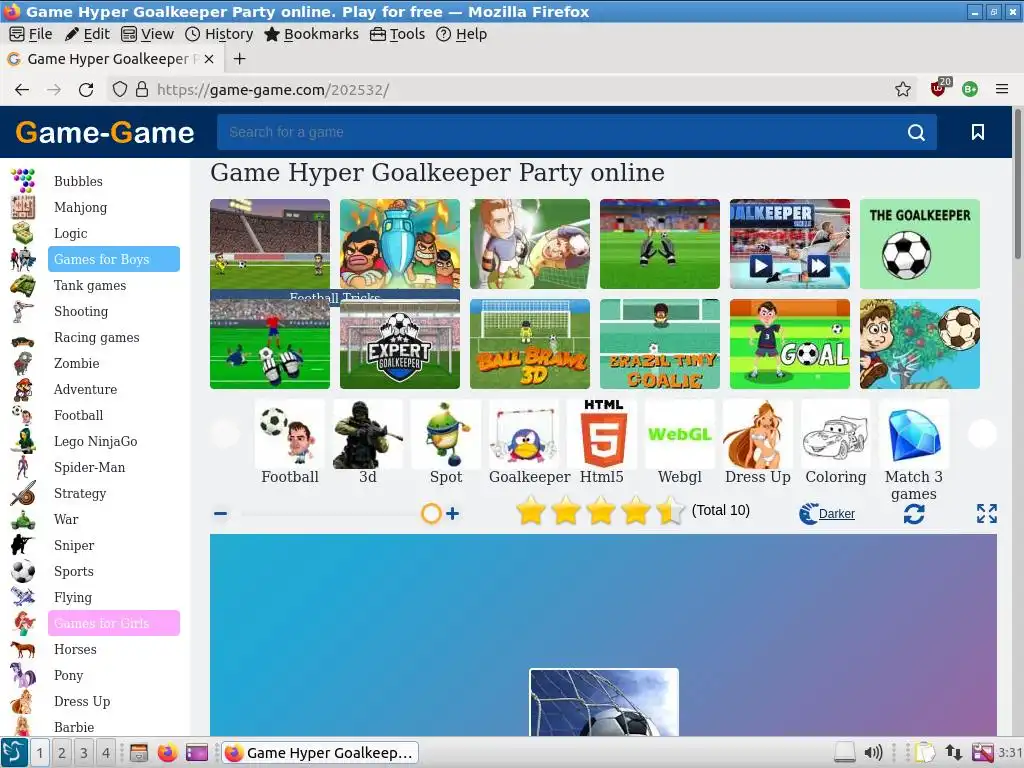This screenshot has height=768, width=1024.
Task: Open bookmarks icon in site header
Action: [x=977, y=133]
